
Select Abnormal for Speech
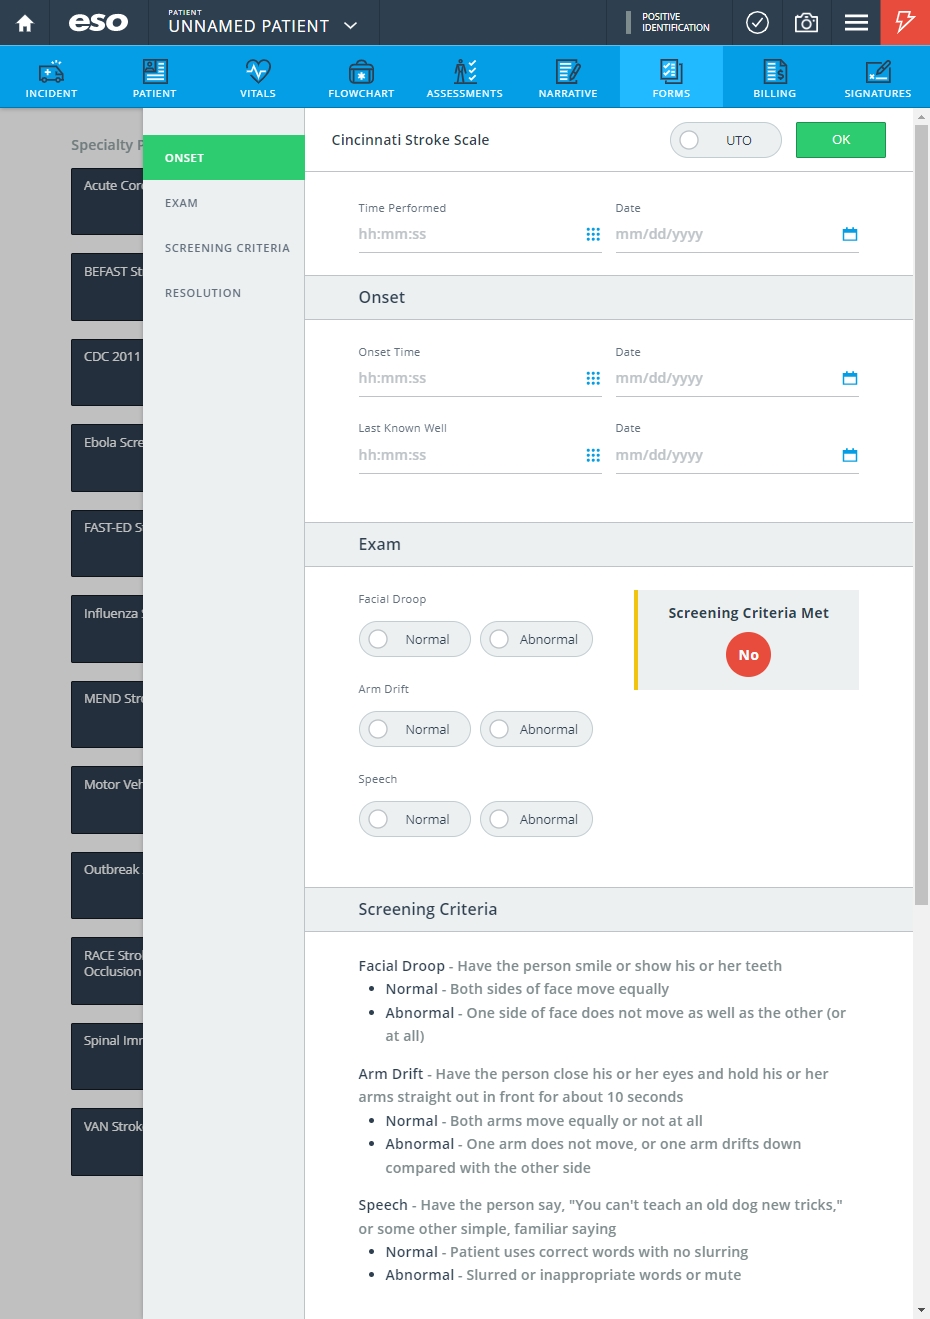[x=536, y=819]
